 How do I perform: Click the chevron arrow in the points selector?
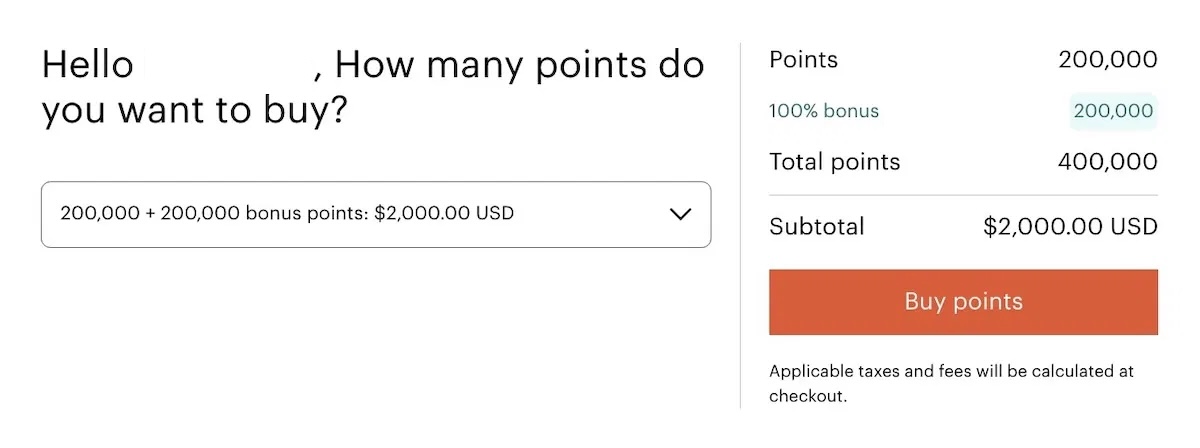coord(680,214)
